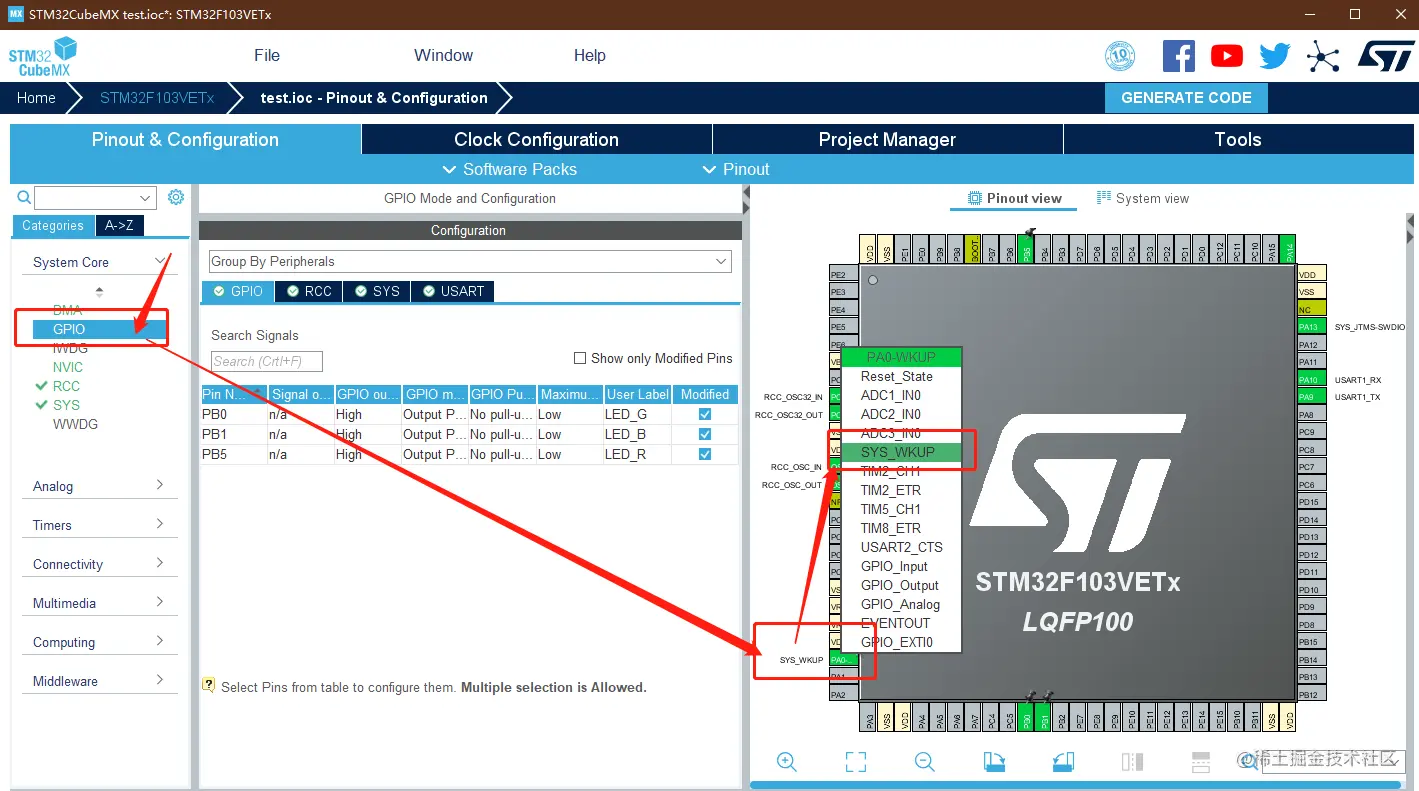The height and width of the screenshot is (791, 1419).
Task: Select the USART configuration tab
Action: 453,291
